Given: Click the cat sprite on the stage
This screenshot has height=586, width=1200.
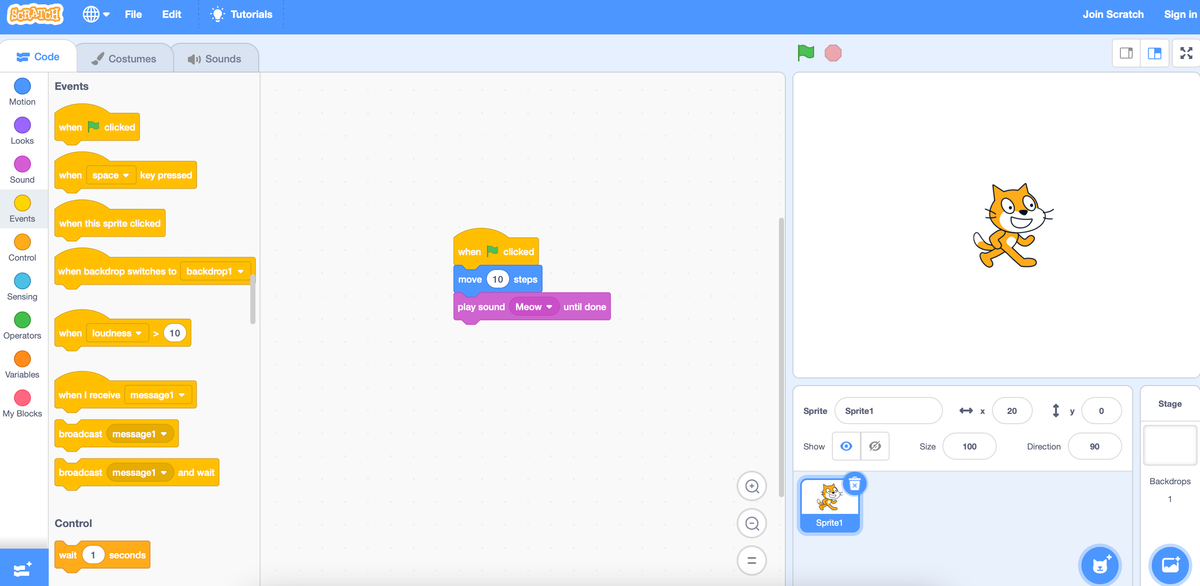Looking at the screenshot, I should (x=1011, y=225).
